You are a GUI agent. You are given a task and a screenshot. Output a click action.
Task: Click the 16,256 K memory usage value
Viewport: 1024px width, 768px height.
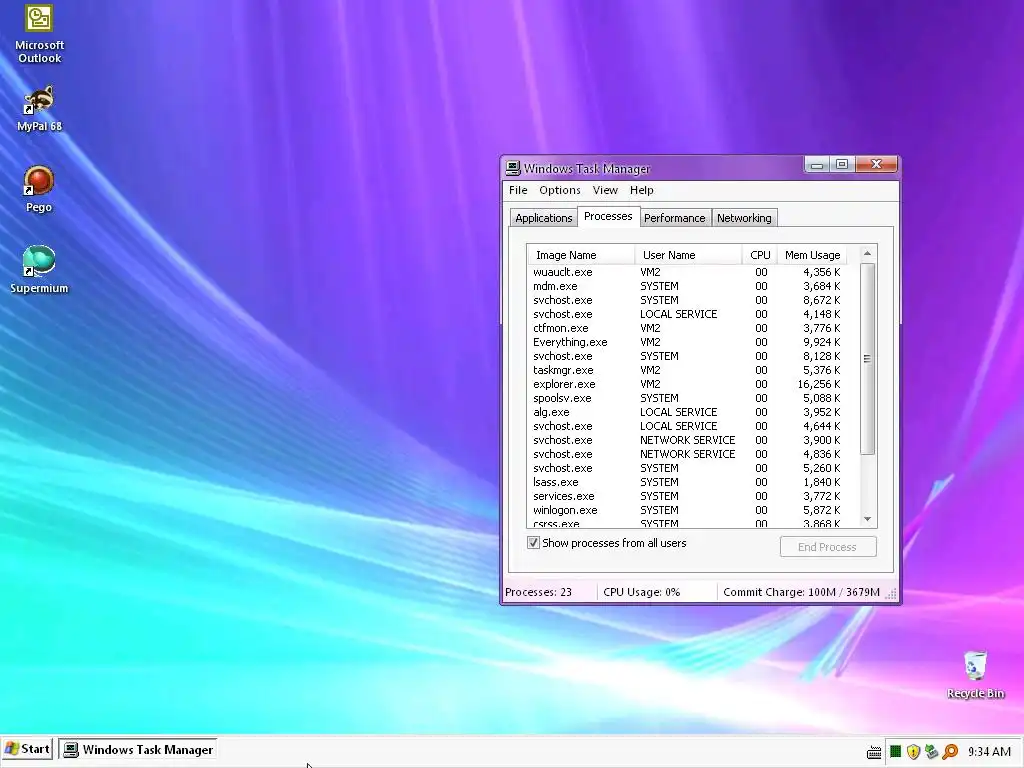pyautogui.click(x=819, y=384)
